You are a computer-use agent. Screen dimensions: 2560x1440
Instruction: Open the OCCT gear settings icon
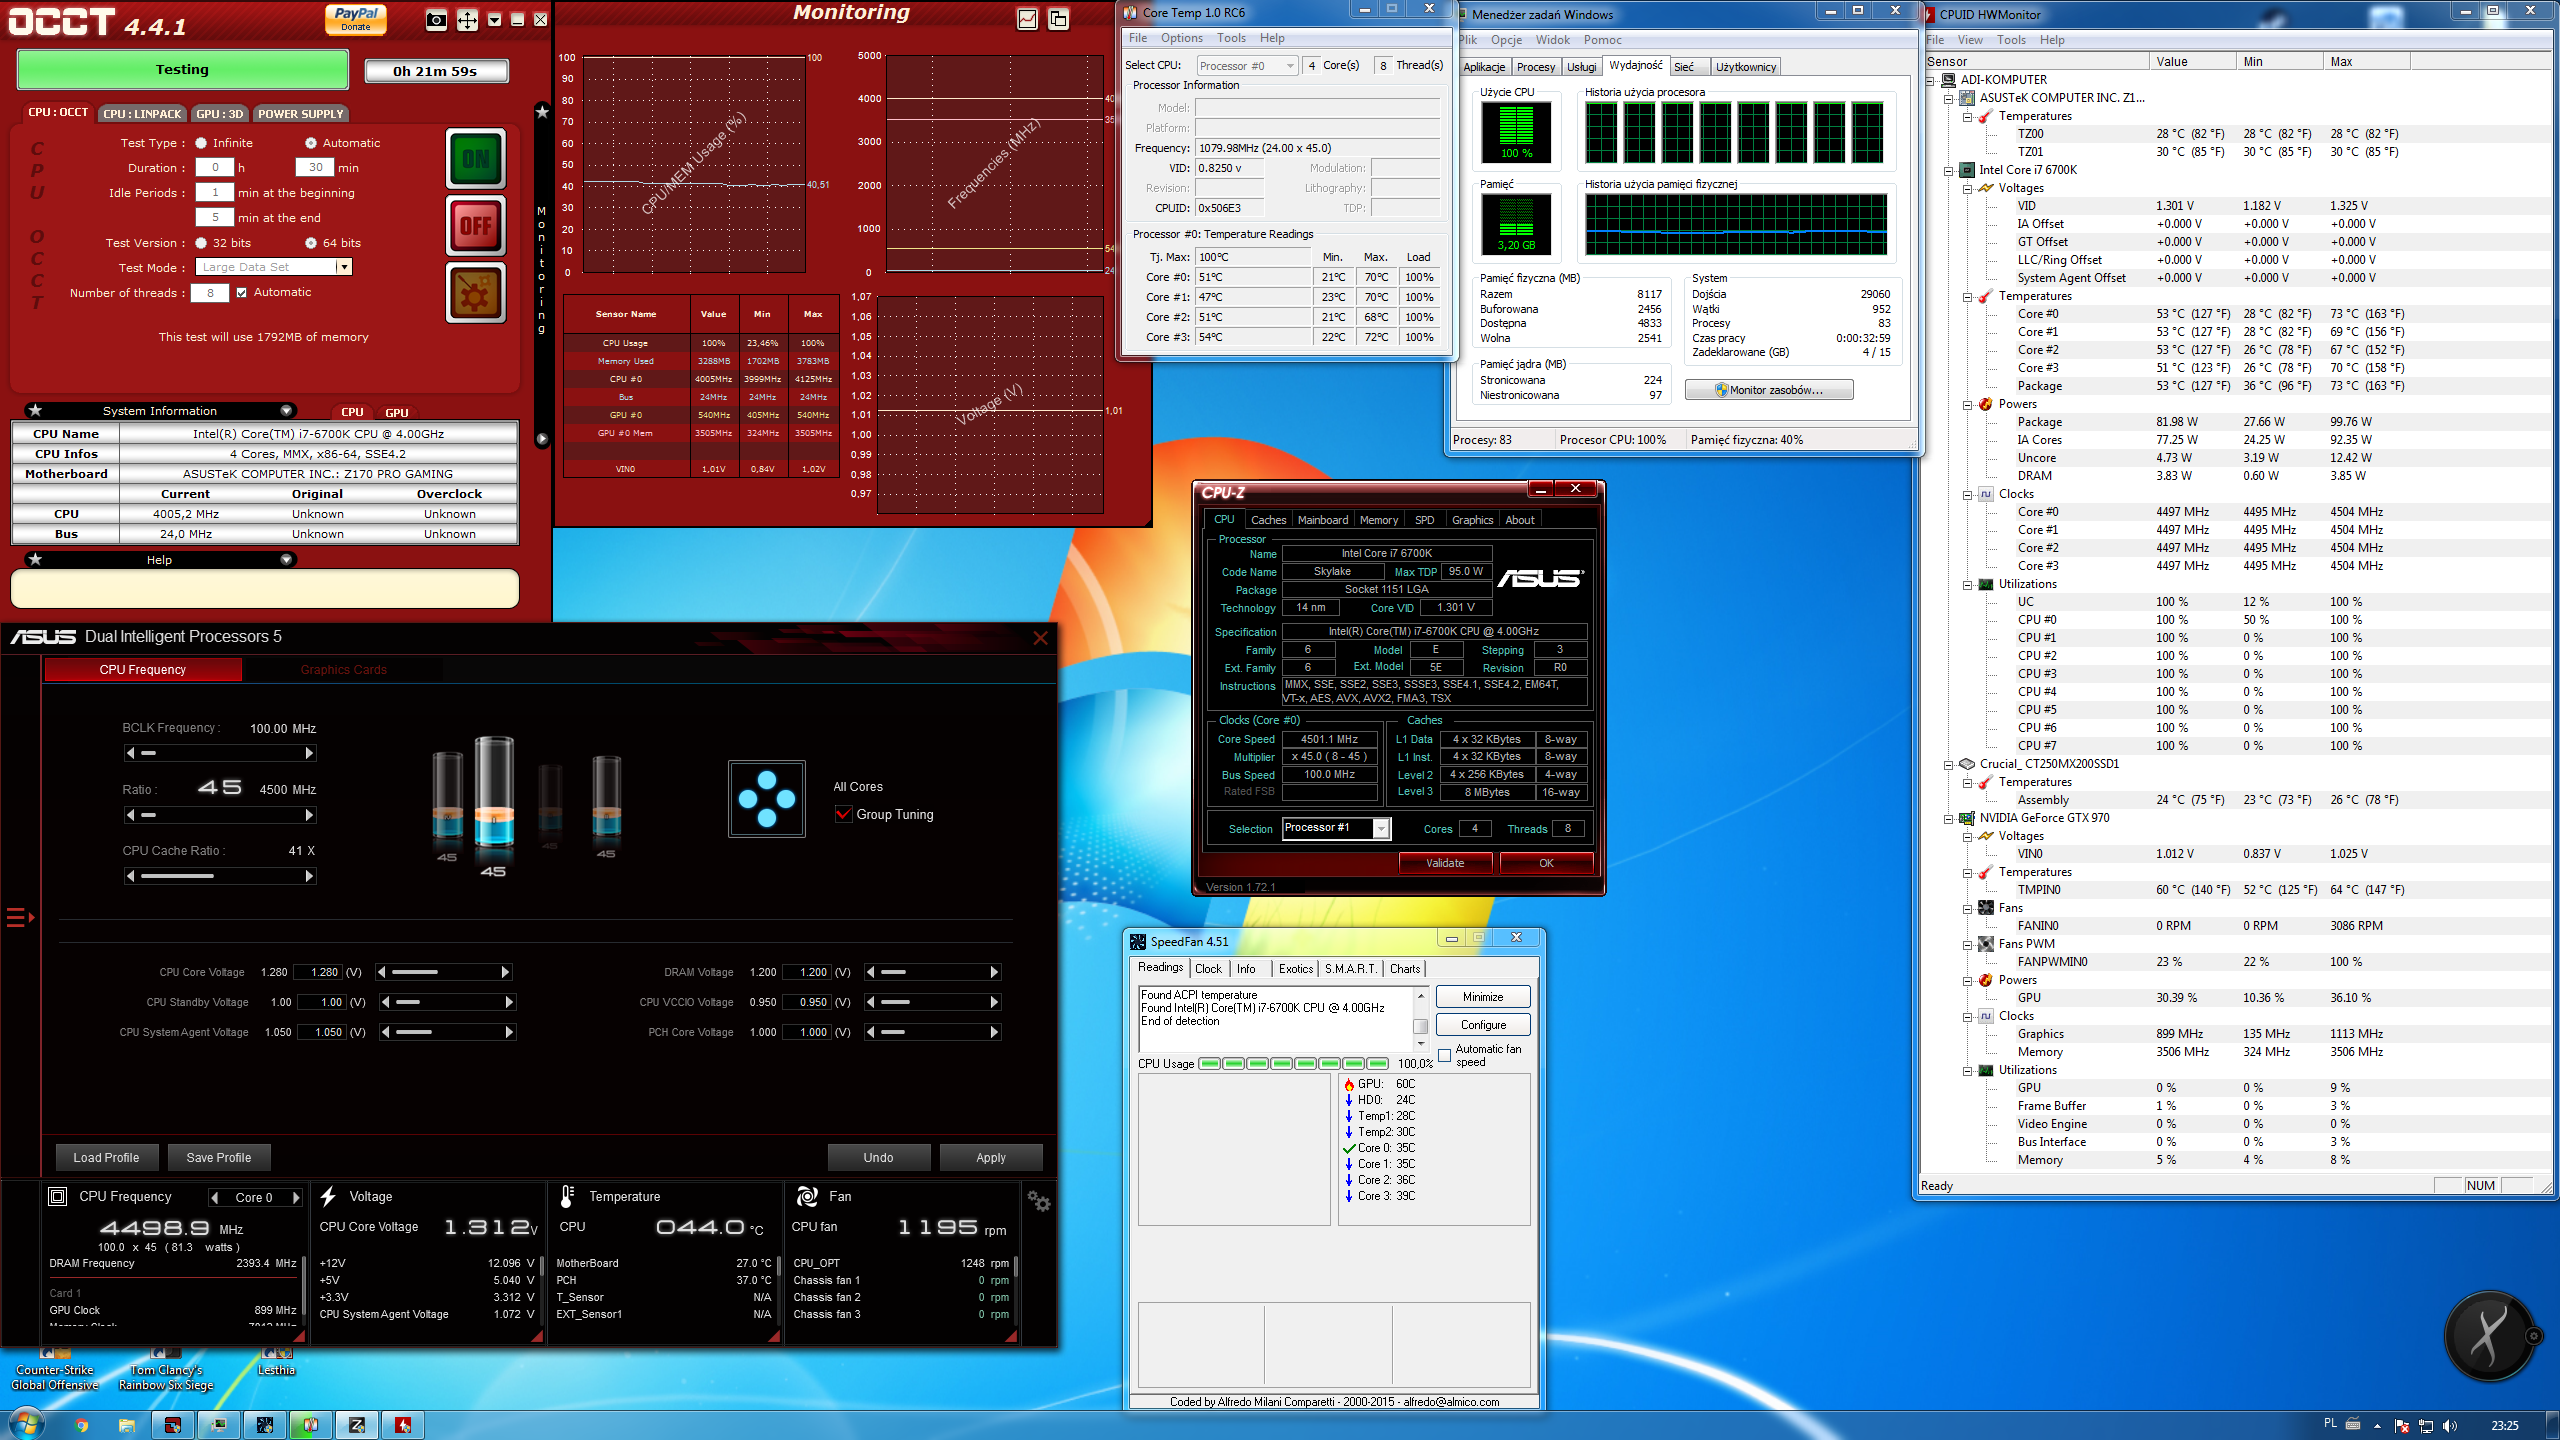point(476,293)
